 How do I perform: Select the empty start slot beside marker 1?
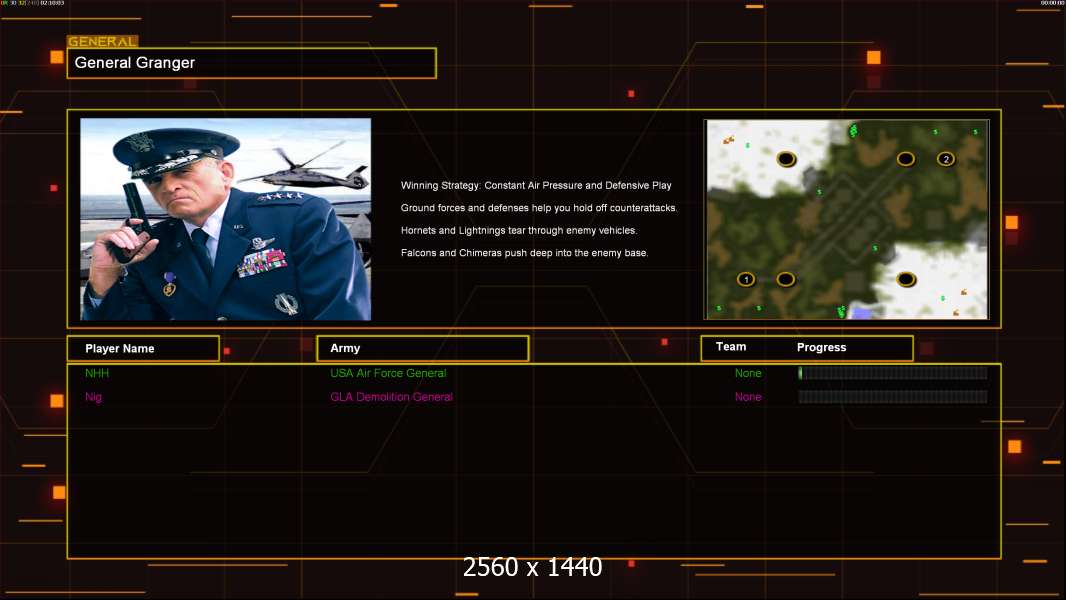(x=786, y=279)
